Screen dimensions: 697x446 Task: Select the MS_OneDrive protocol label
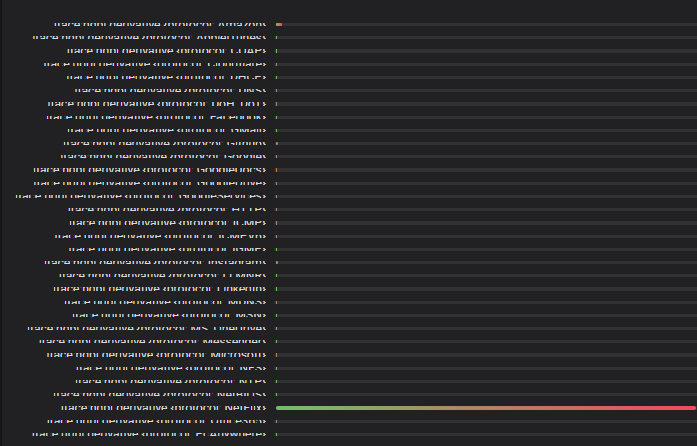point(147,329)
